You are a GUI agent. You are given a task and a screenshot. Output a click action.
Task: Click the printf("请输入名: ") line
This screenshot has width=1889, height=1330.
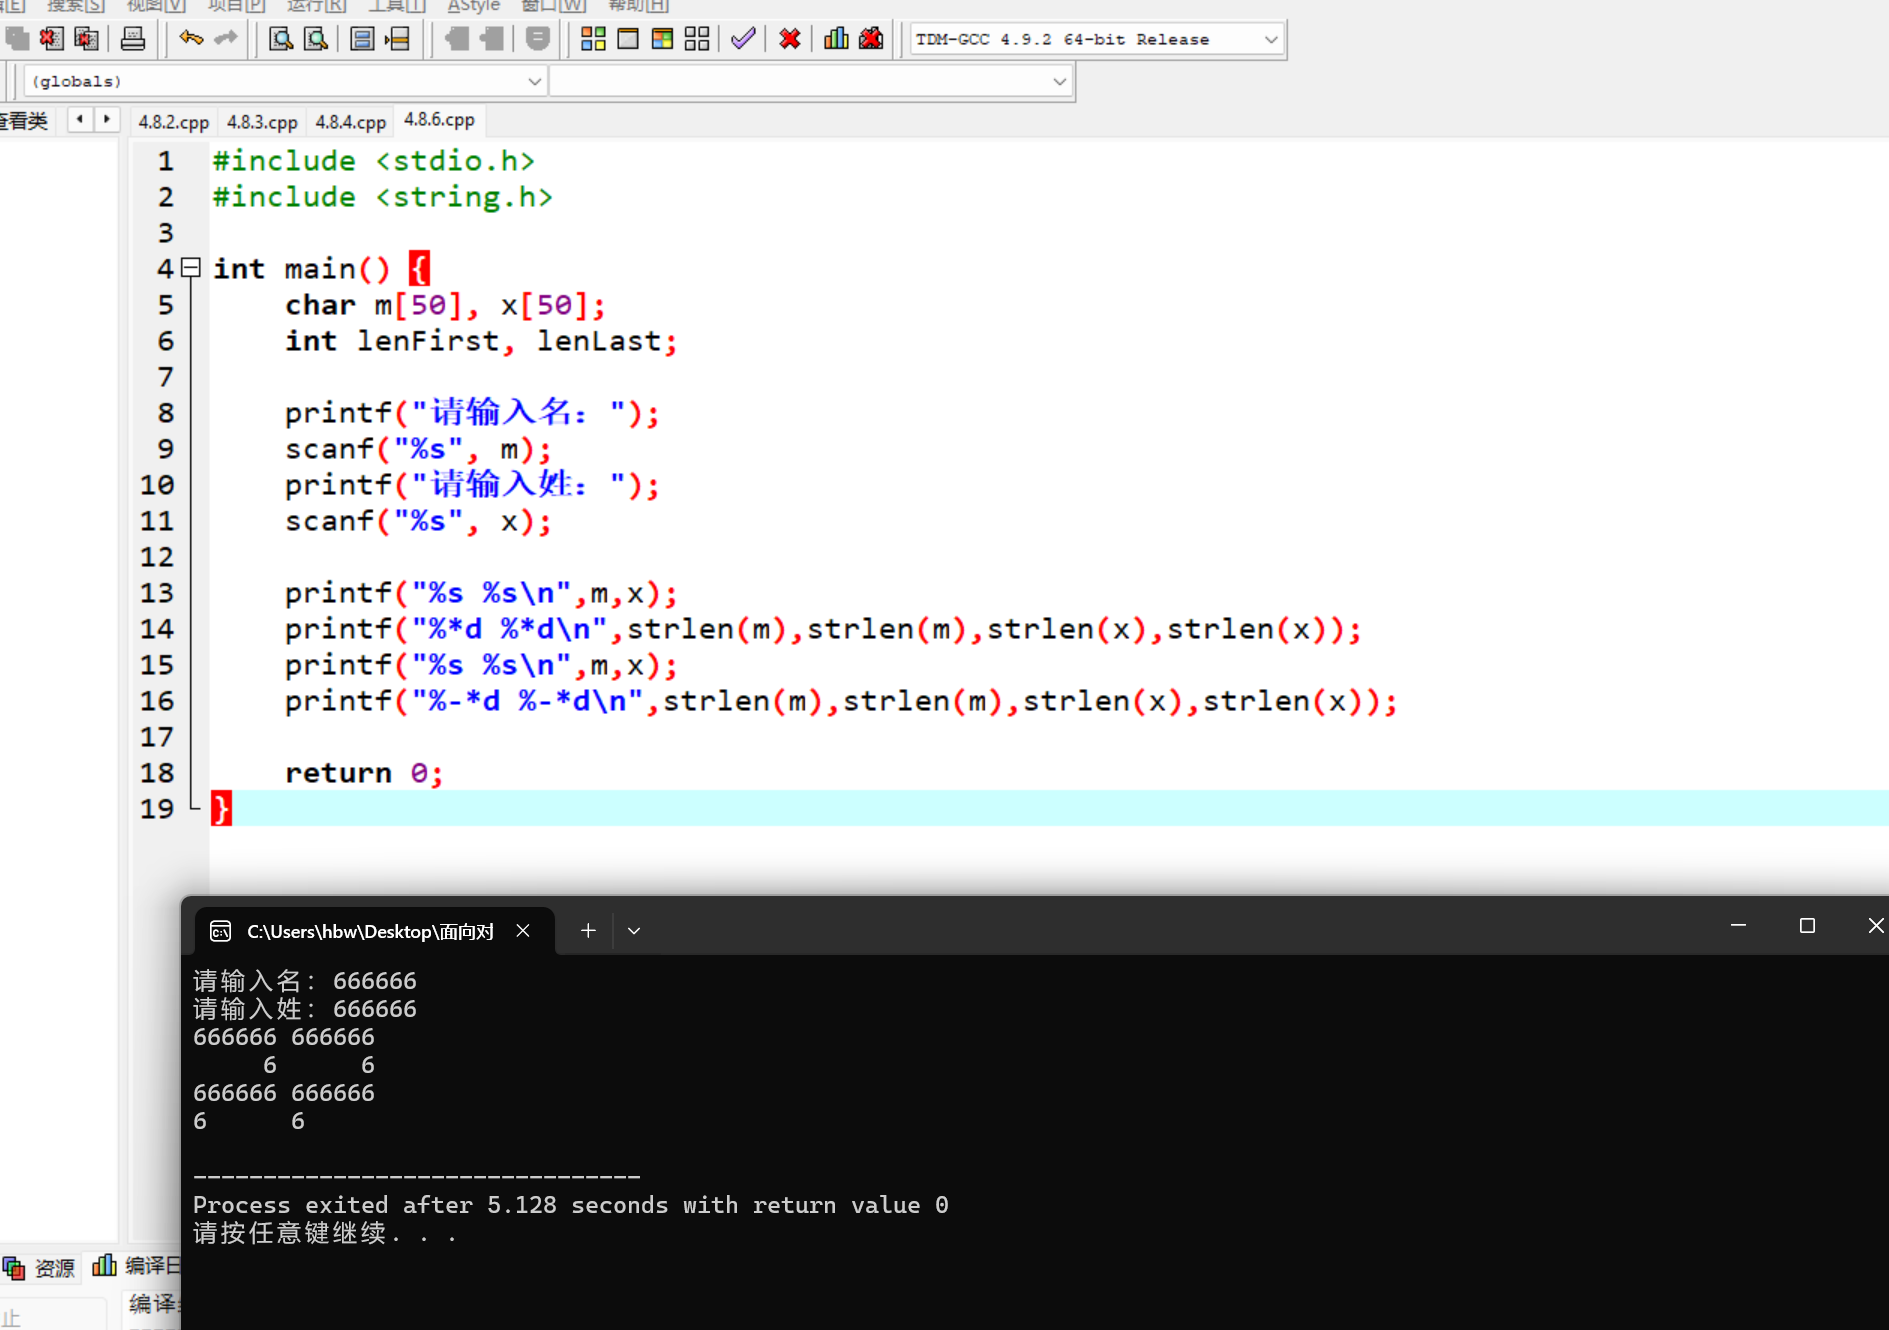coord(472,413)
